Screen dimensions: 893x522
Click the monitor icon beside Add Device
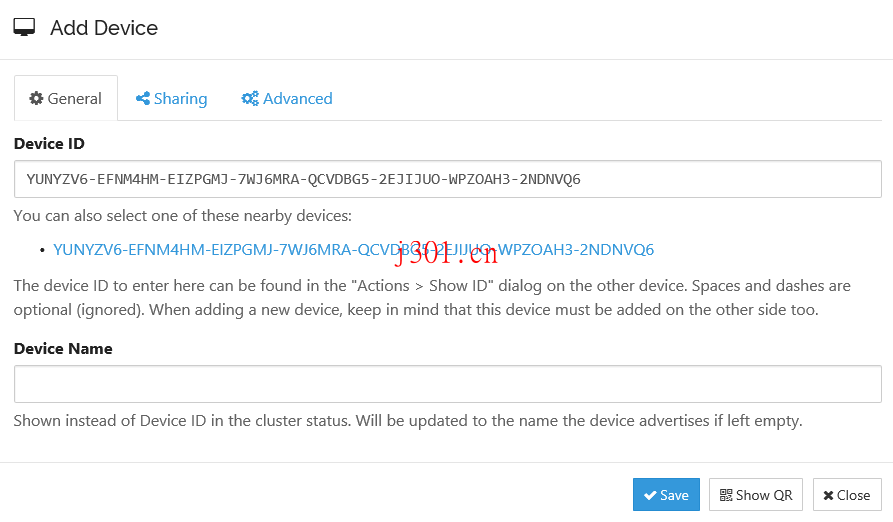pyautogui.click(x=25, y=28)
